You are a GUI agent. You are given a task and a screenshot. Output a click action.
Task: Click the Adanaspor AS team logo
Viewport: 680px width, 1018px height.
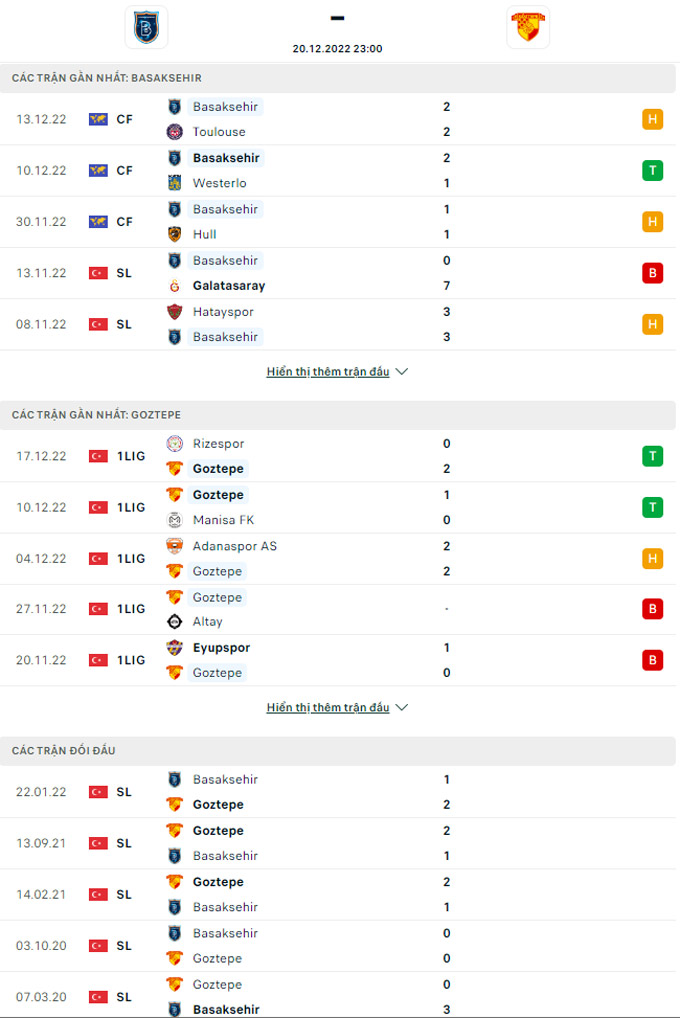(x=174, y=546)
